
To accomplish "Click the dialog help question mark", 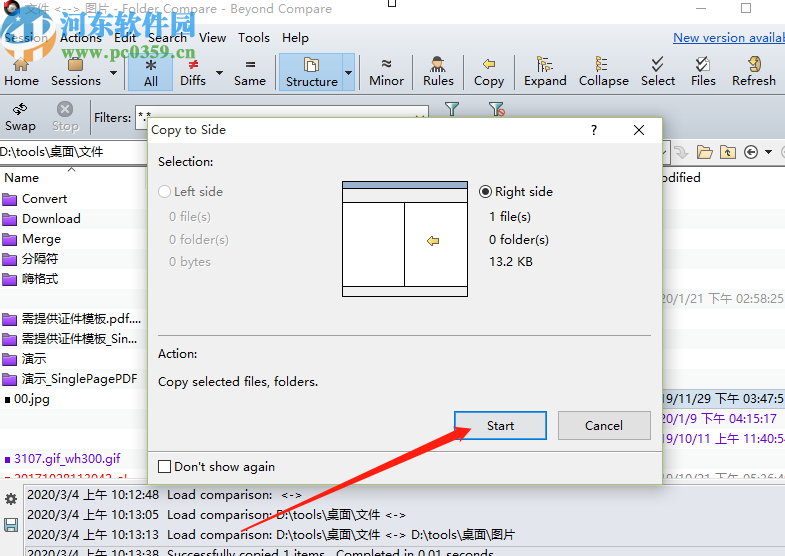I will click(594, 130).
